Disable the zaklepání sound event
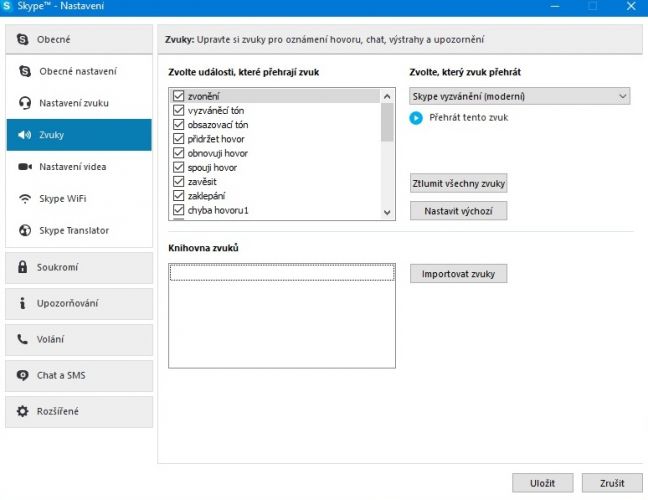 click(x=179, y=195)
